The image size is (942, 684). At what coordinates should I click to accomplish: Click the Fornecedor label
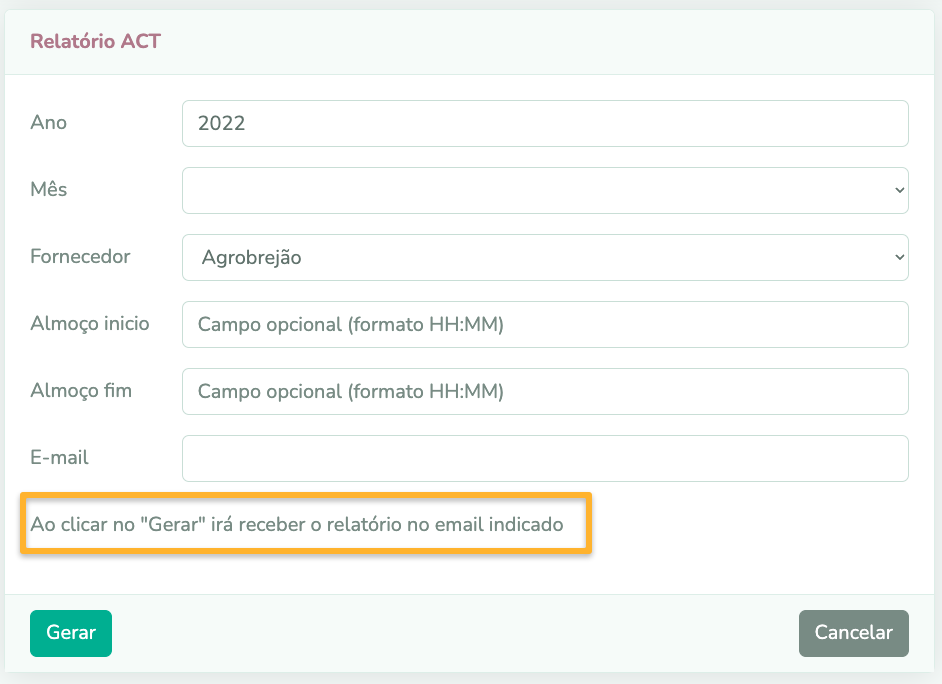(80, 256)
